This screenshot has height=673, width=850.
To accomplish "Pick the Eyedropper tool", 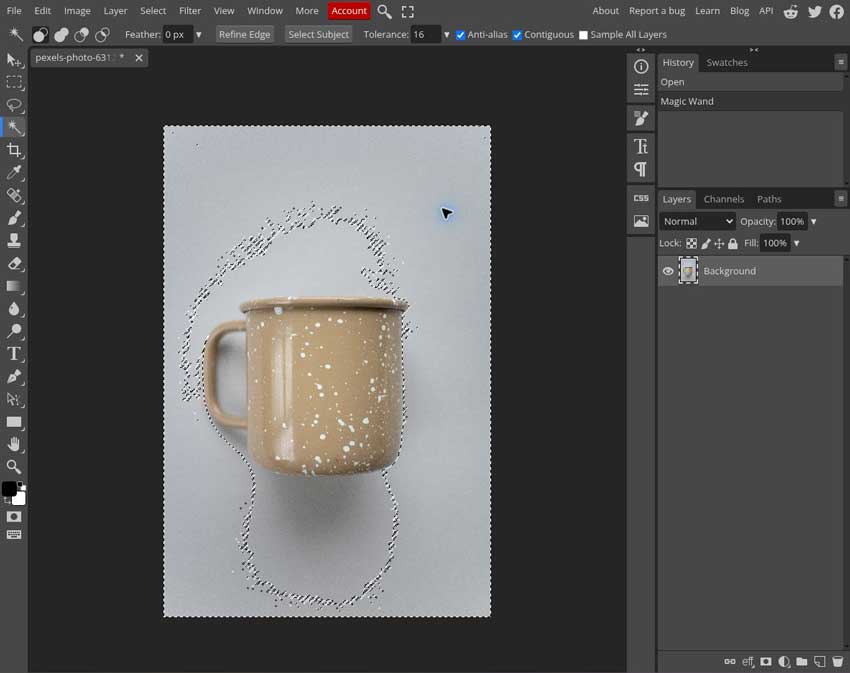I will coord(14,172).
